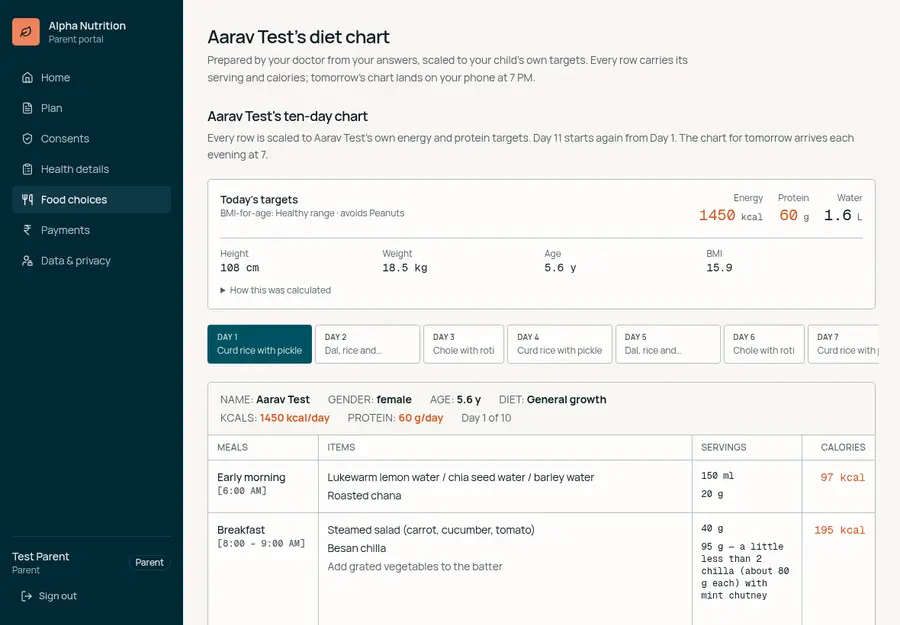This screenshot has height=625, width=900.
Task: Click the 1.6 L water target value
Action: (x=843, y=215)
